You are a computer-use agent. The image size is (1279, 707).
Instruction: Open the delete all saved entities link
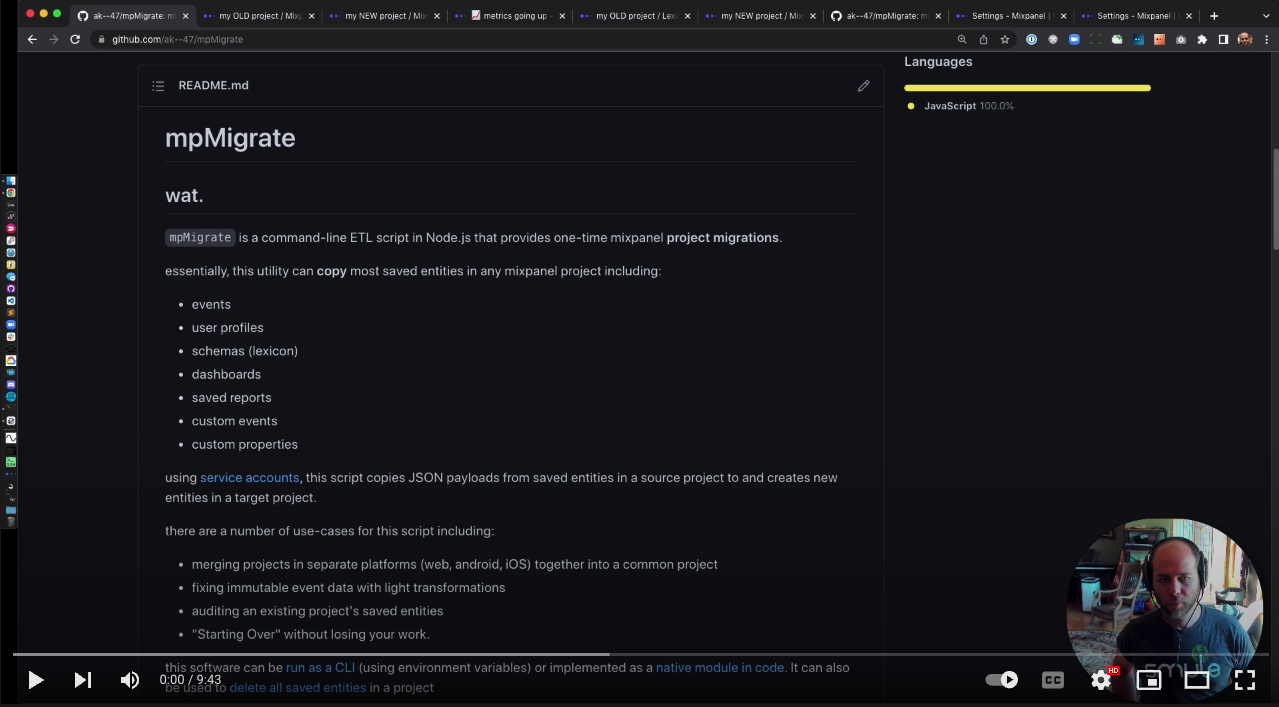(298, 688)
